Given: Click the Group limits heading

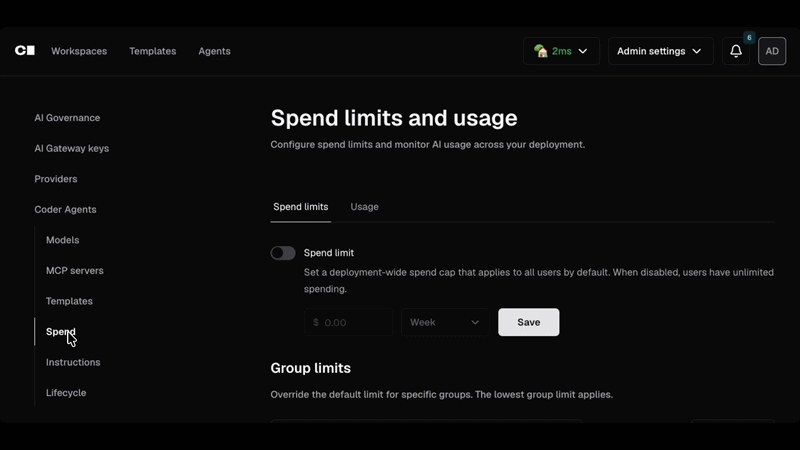Looking at the screenshot, I should (x=311, y=368).
